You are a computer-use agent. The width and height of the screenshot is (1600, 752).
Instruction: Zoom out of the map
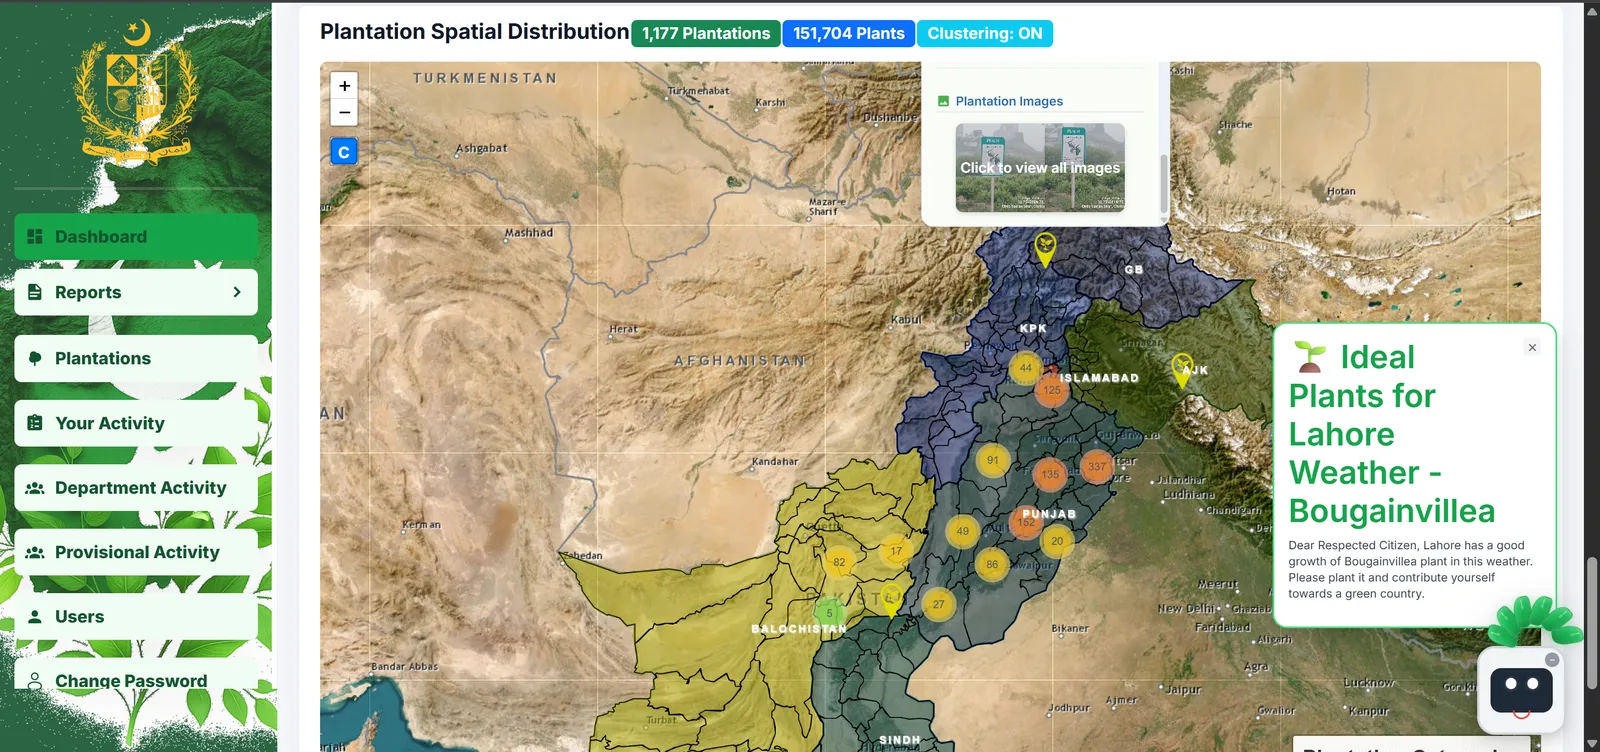[x=344, y=112]
